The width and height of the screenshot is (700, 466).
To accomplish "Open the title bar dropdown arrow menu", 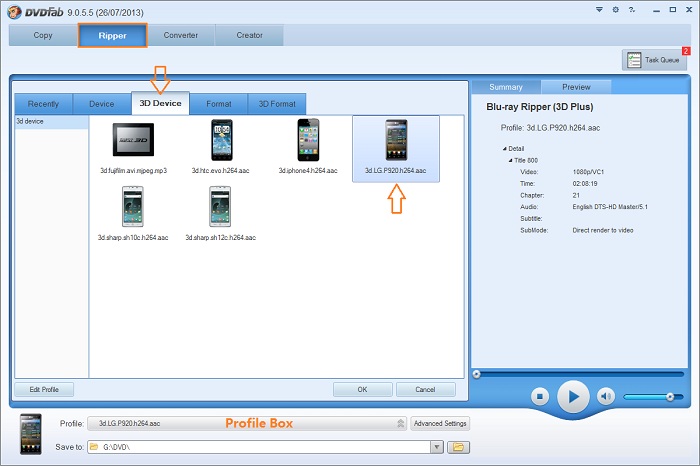I will (600, 9).
